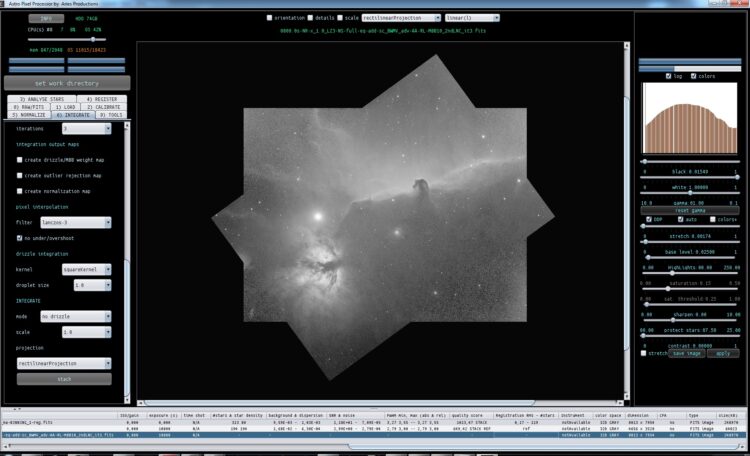
Task: Uncheck the log histogram checkbox
Action: point(669,76)
